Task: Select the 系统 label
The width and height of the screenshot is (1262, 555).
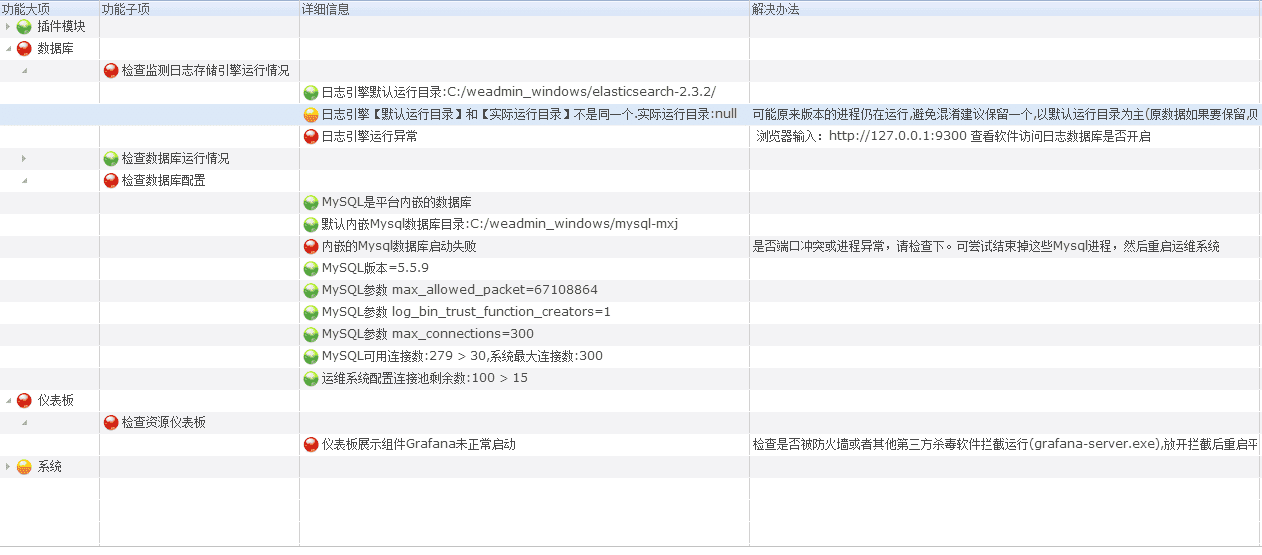Action: point(49,467)
